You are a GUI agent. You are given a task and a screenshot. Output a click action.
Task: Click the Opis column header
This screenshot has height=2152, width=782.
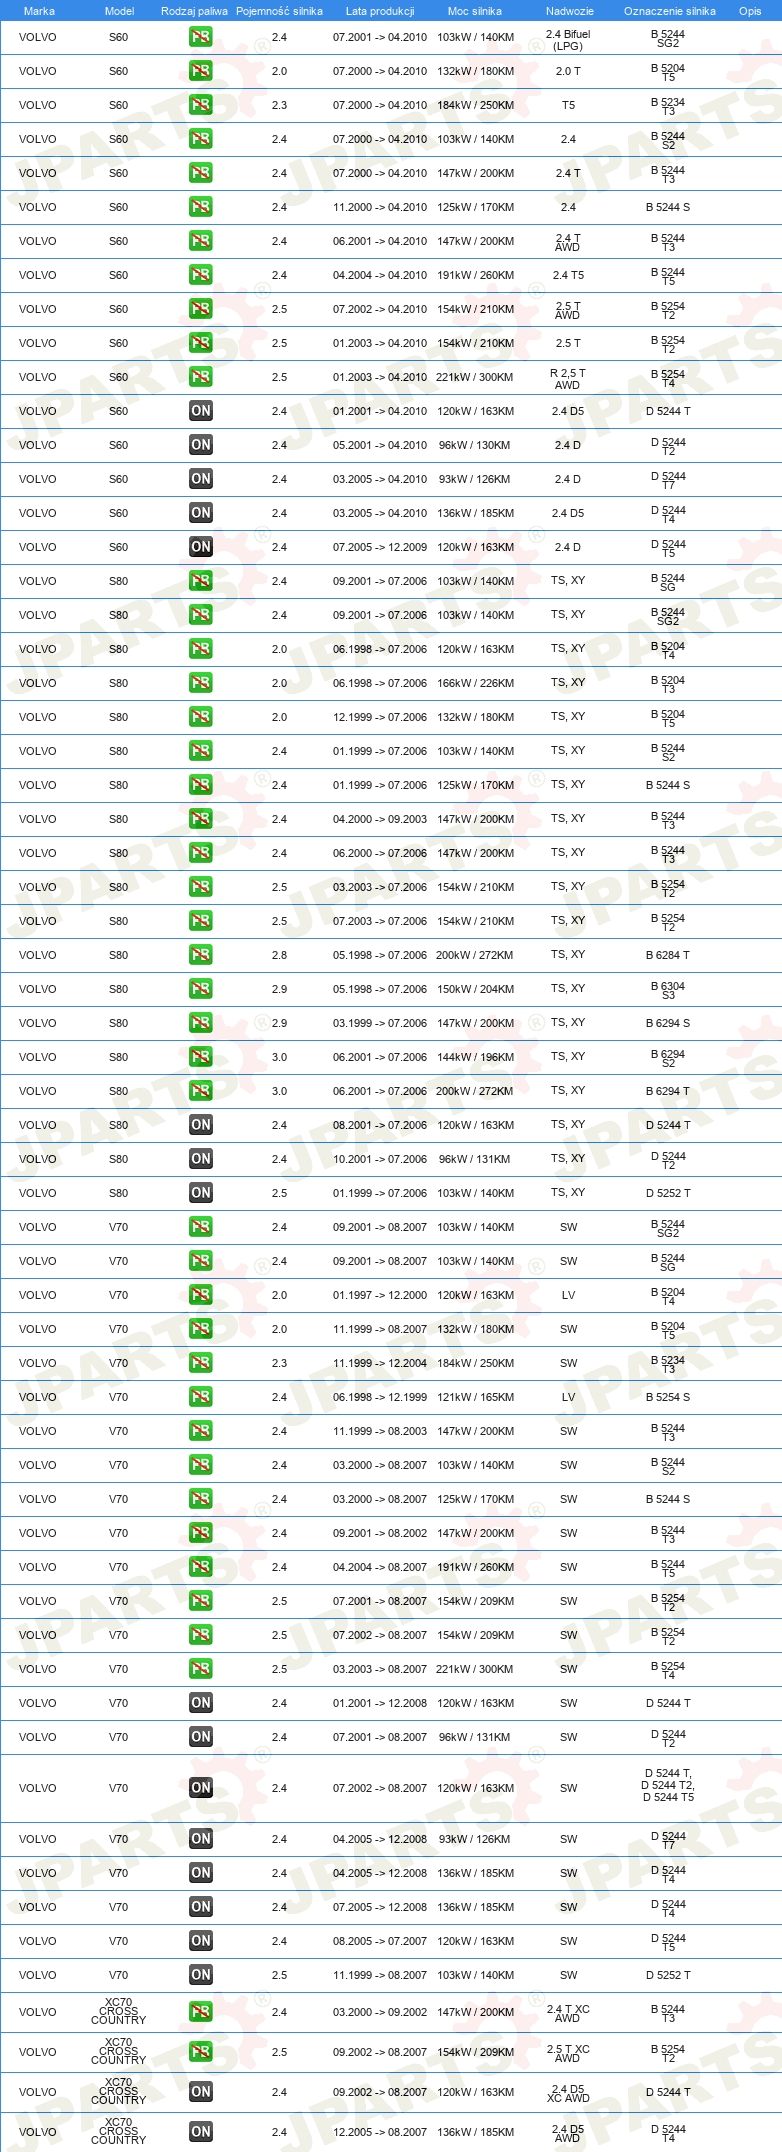click(750, 11)
